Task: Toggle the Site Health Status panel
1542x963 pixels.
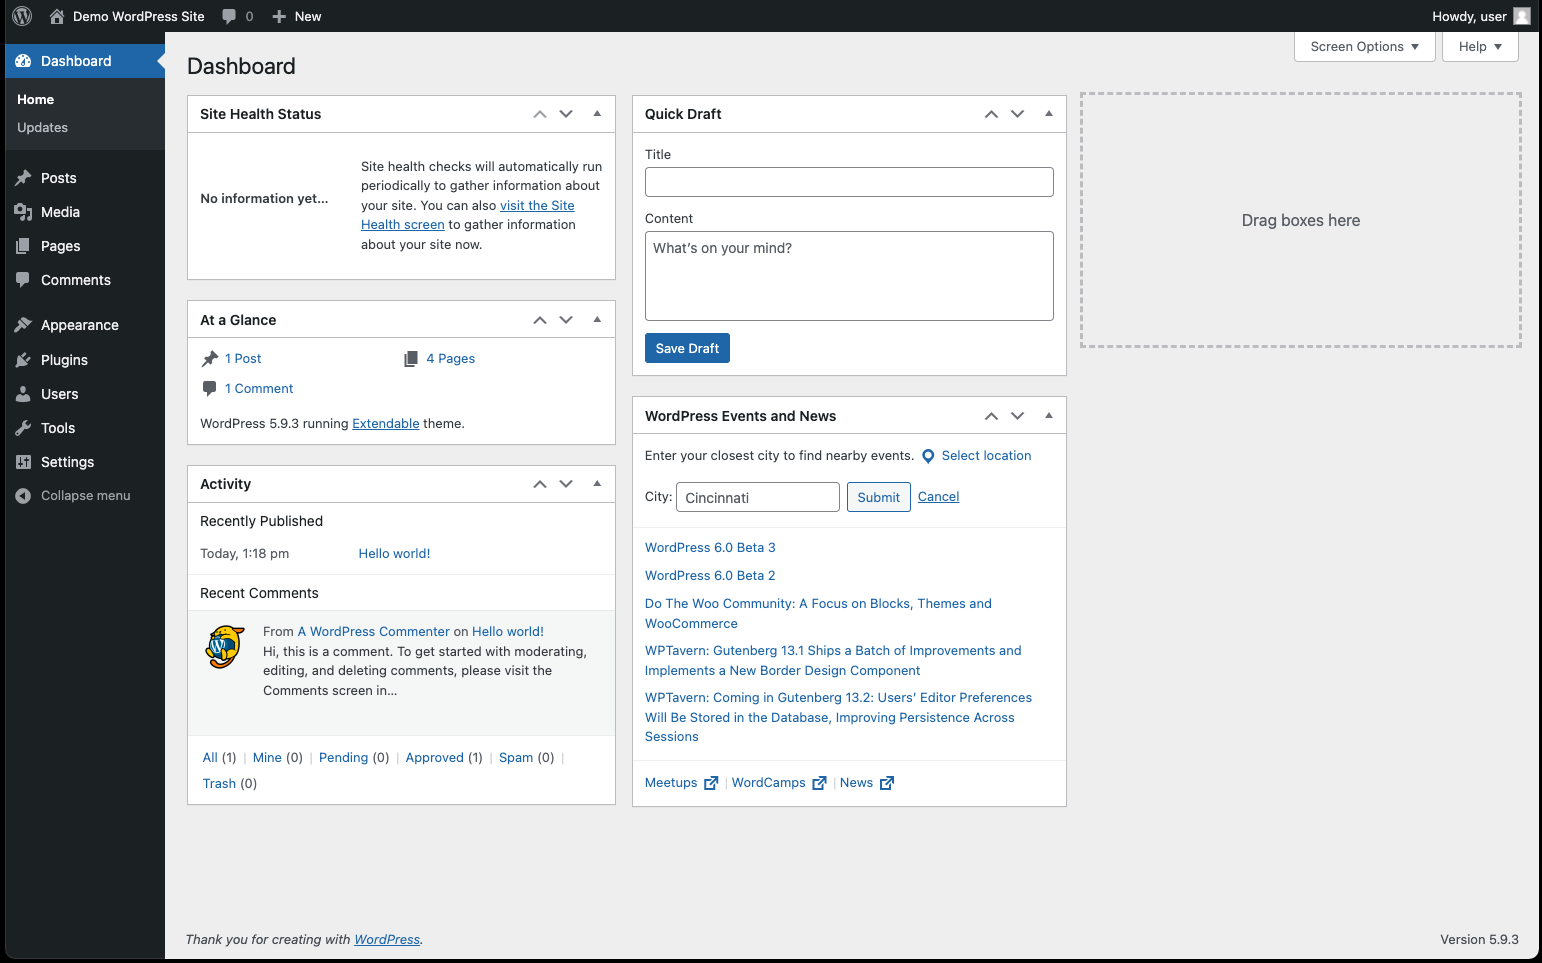Action: [597, 114]
